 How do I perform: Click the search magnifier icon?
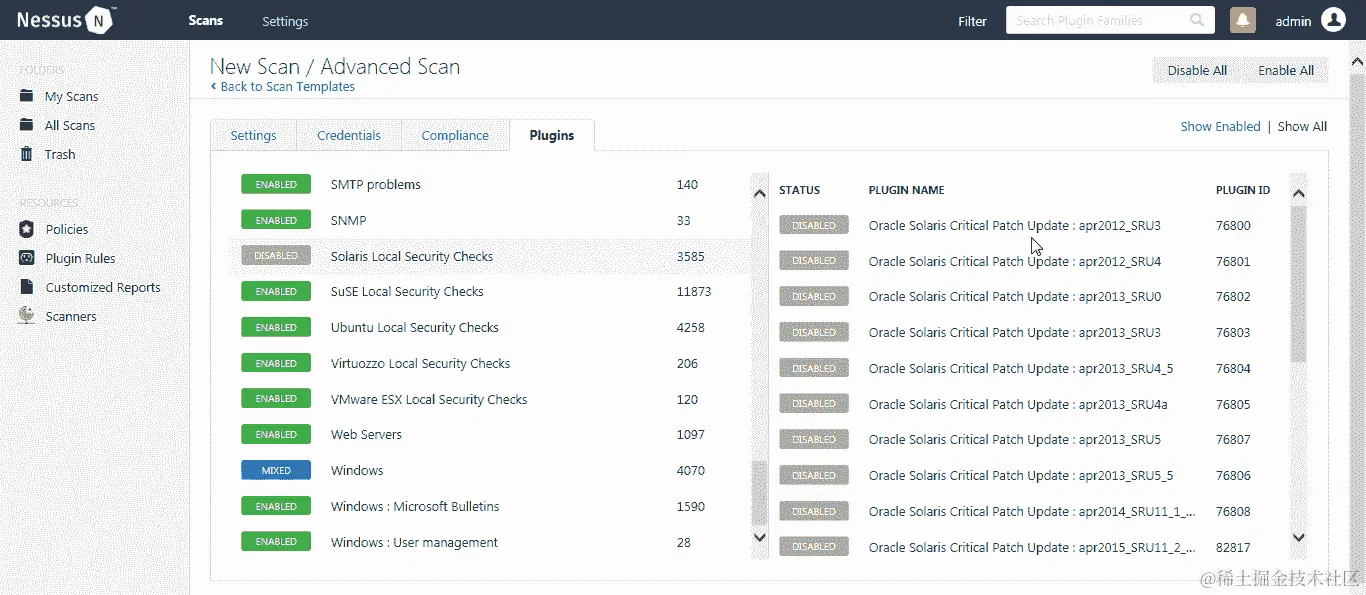click(1197, 20)
